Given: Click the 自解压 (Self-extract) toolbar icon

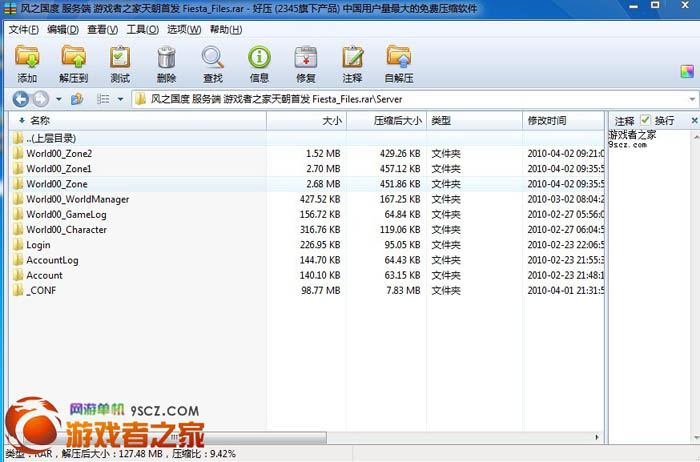Looking at the screenshot, I should tap(399, 62).
